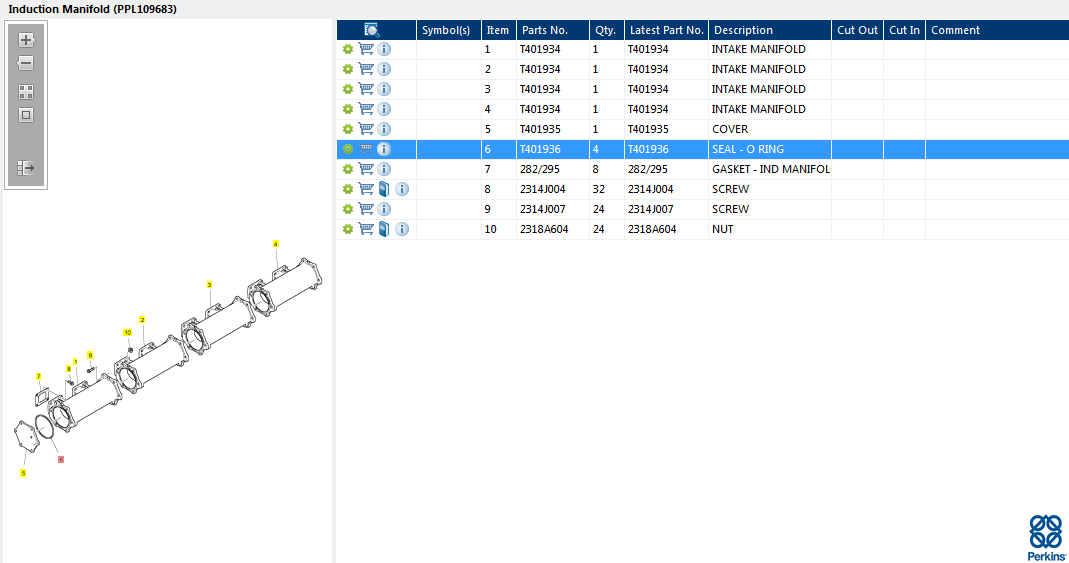Click the single-square fit view icon

pyautogui.click(x=26, y=115)
